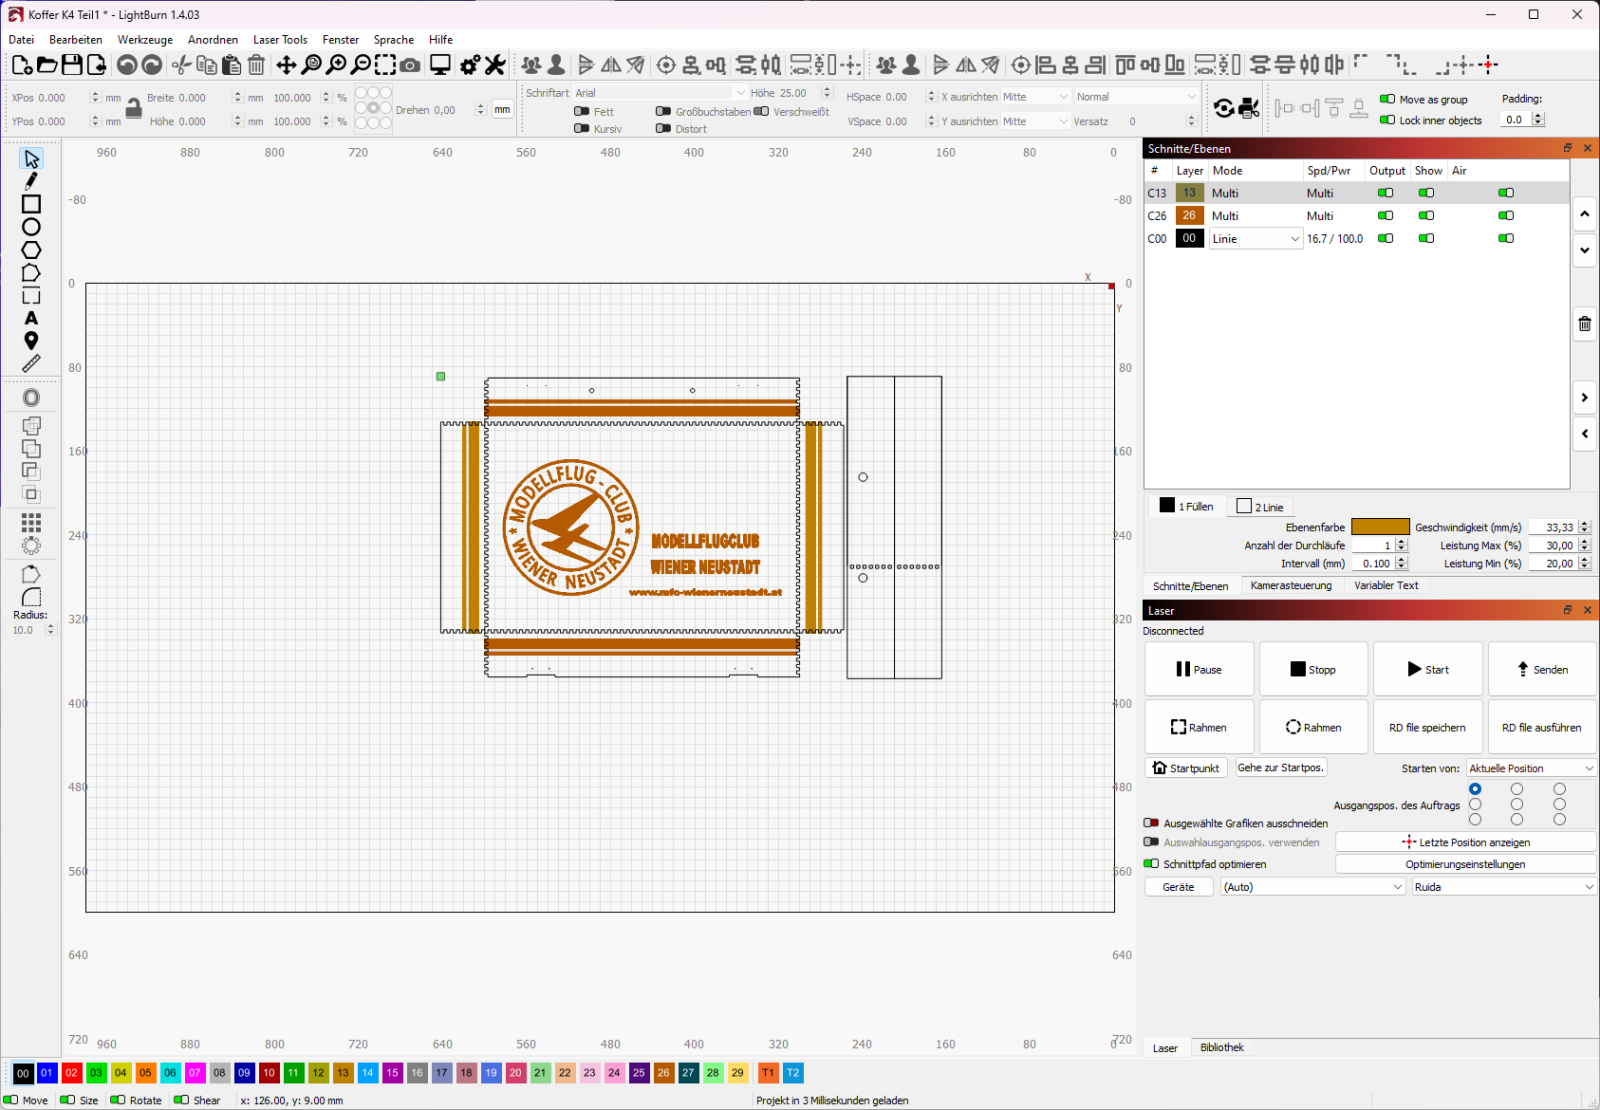Open the Grid array tool
The height and width of the screenshot is (1110, 1600).
tap(31, 522)
